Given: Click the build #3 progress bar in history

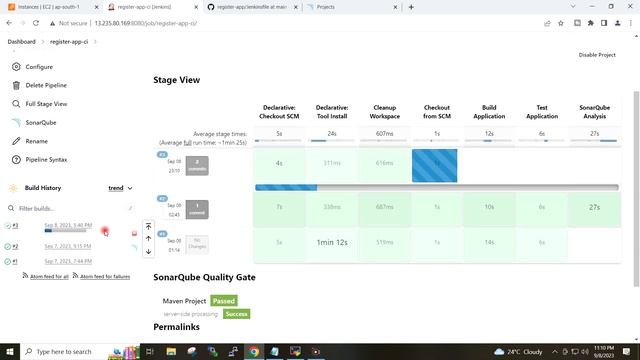Looking at the screenshot, I should pos(65,231).
